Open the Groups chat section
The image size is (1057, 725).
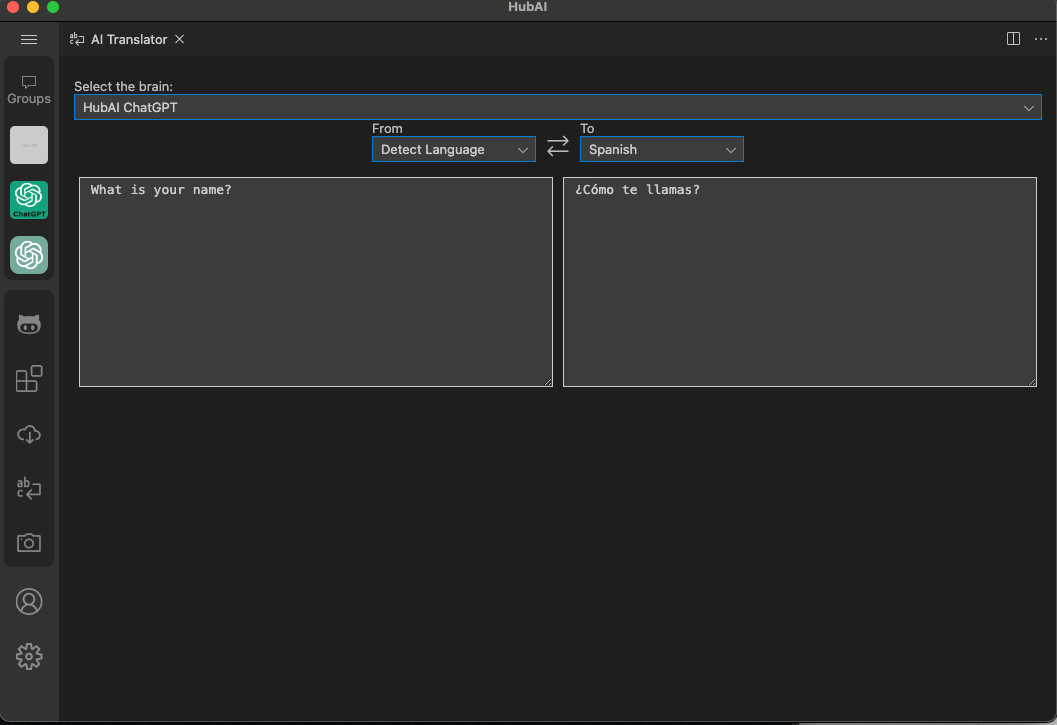click(x=29, y=90)
